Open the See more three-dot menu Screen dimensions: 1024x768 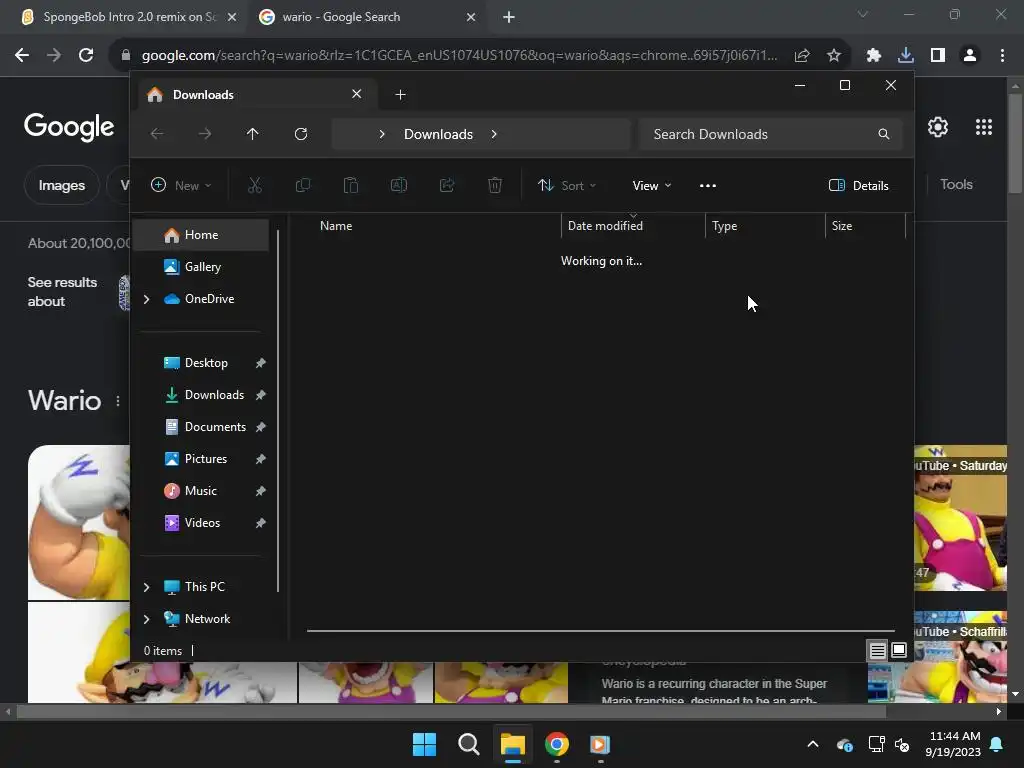pos(708,185)
